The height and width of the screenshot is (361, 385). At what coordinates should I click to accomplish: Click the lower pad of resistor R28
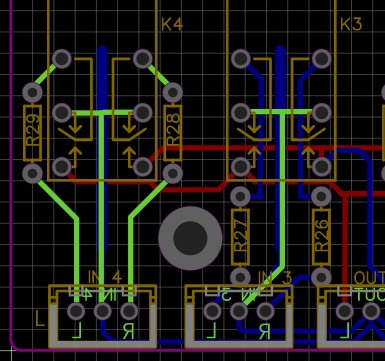[173, 173]
